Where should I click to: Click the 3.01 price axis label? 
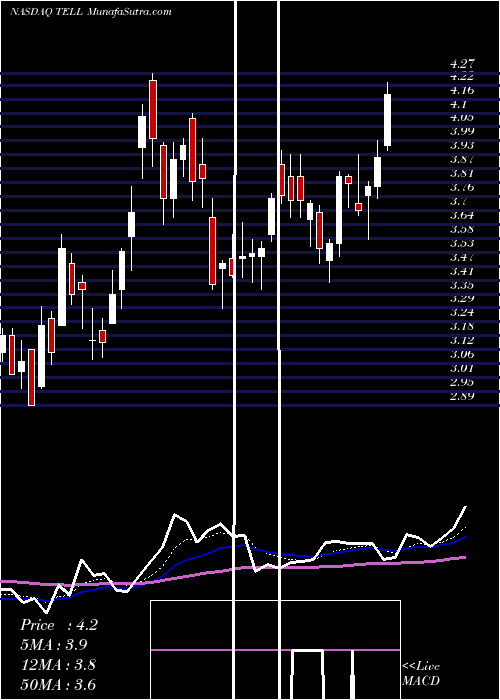click(x=462, y=368)
